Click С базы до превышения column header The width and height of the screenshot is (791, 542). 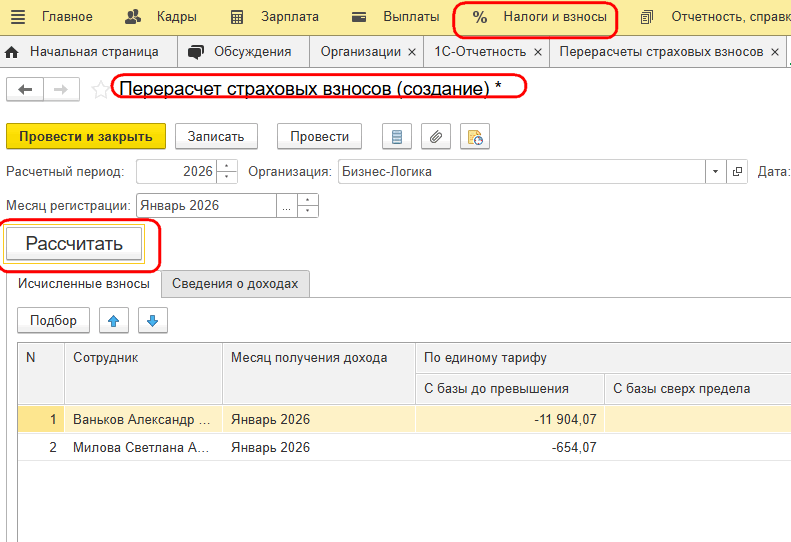pos(510,389)
